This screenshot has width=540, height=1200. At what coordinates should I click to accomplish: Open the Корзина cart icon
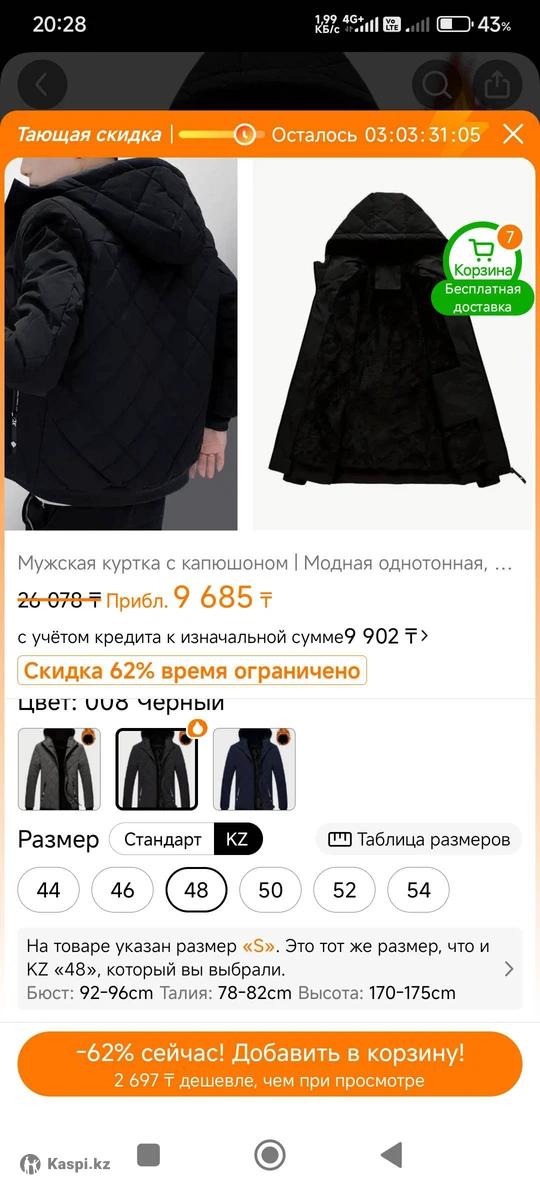(x=483, y=254)
